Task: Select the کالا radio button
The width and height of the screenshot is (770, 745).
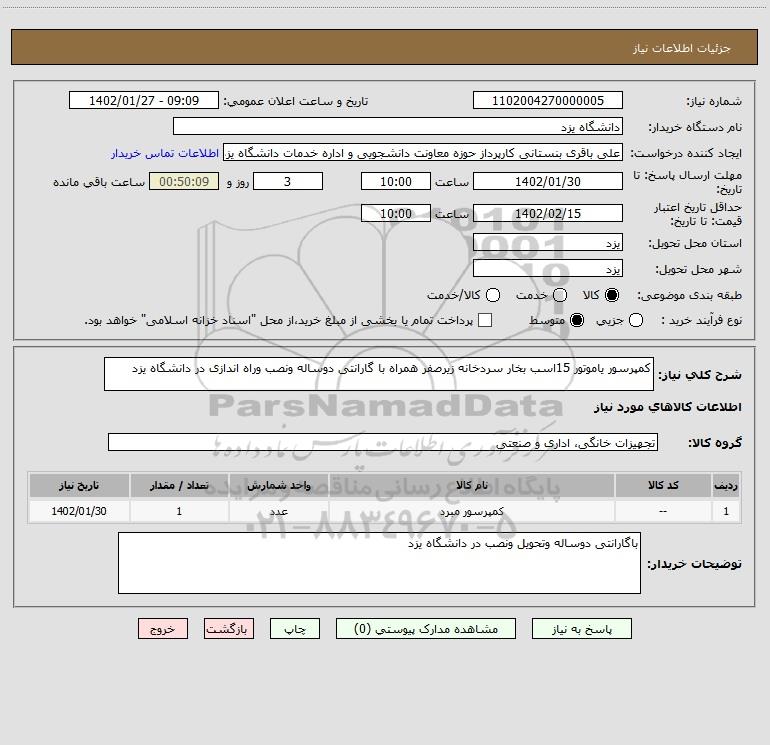Action: (x=612, y=295)
